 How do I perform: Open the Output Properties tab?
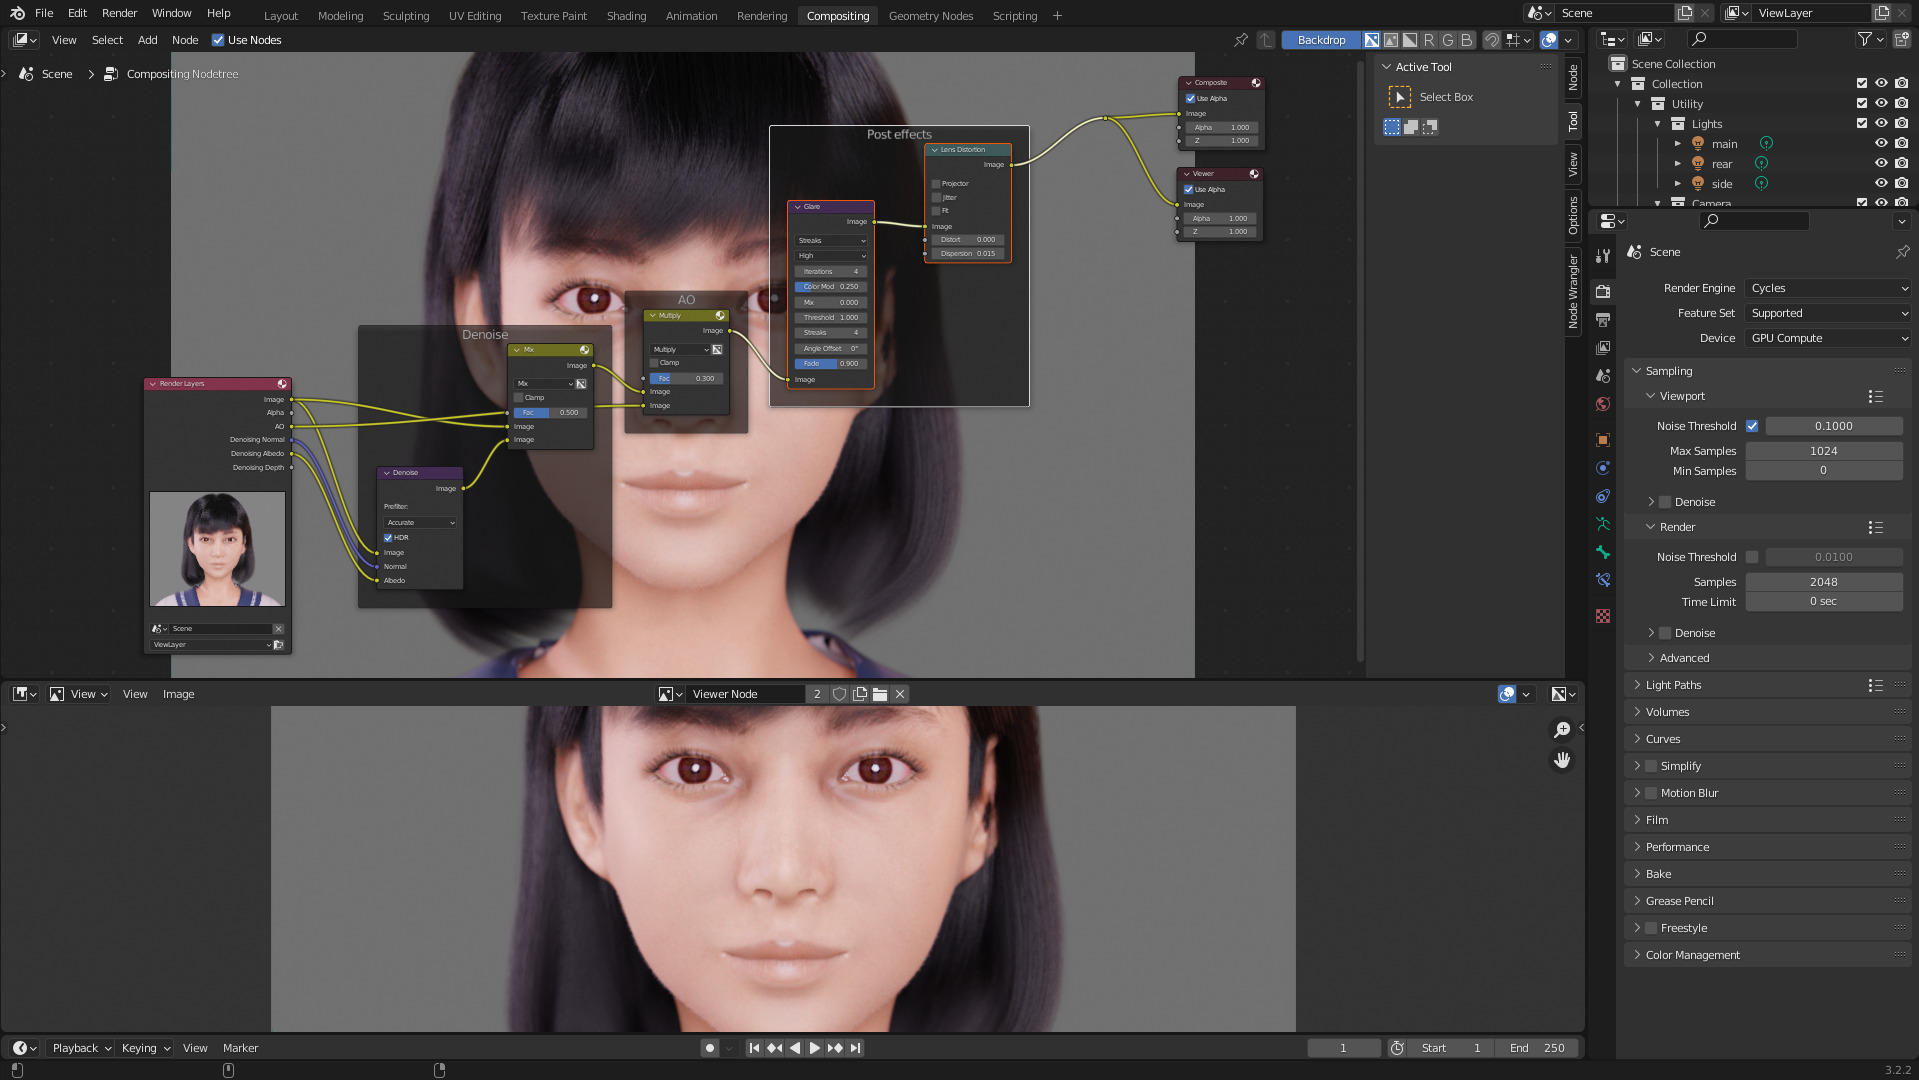click(x=1603, y=320)
